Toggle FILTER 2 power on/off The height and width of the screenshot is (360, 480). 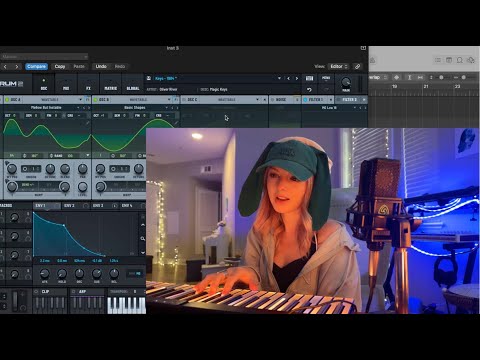tap(339, 100)
